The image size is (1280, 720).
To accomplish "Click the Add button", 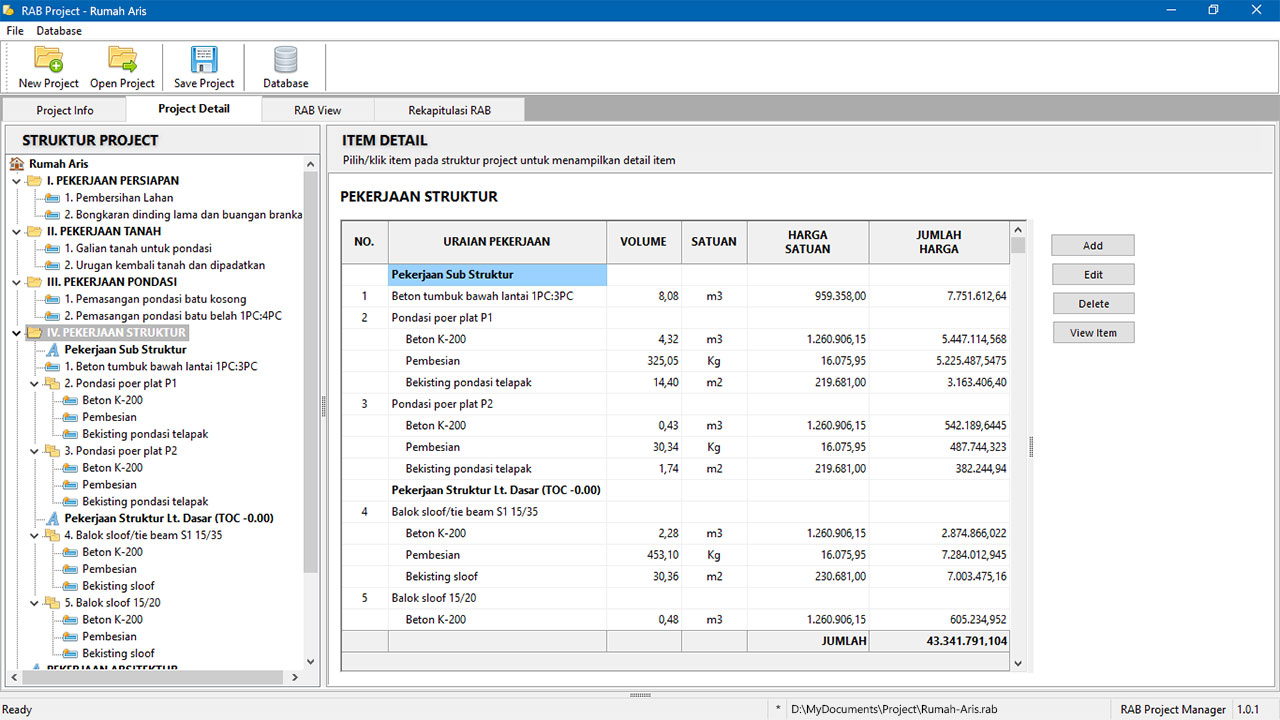I will [1093, 246].
